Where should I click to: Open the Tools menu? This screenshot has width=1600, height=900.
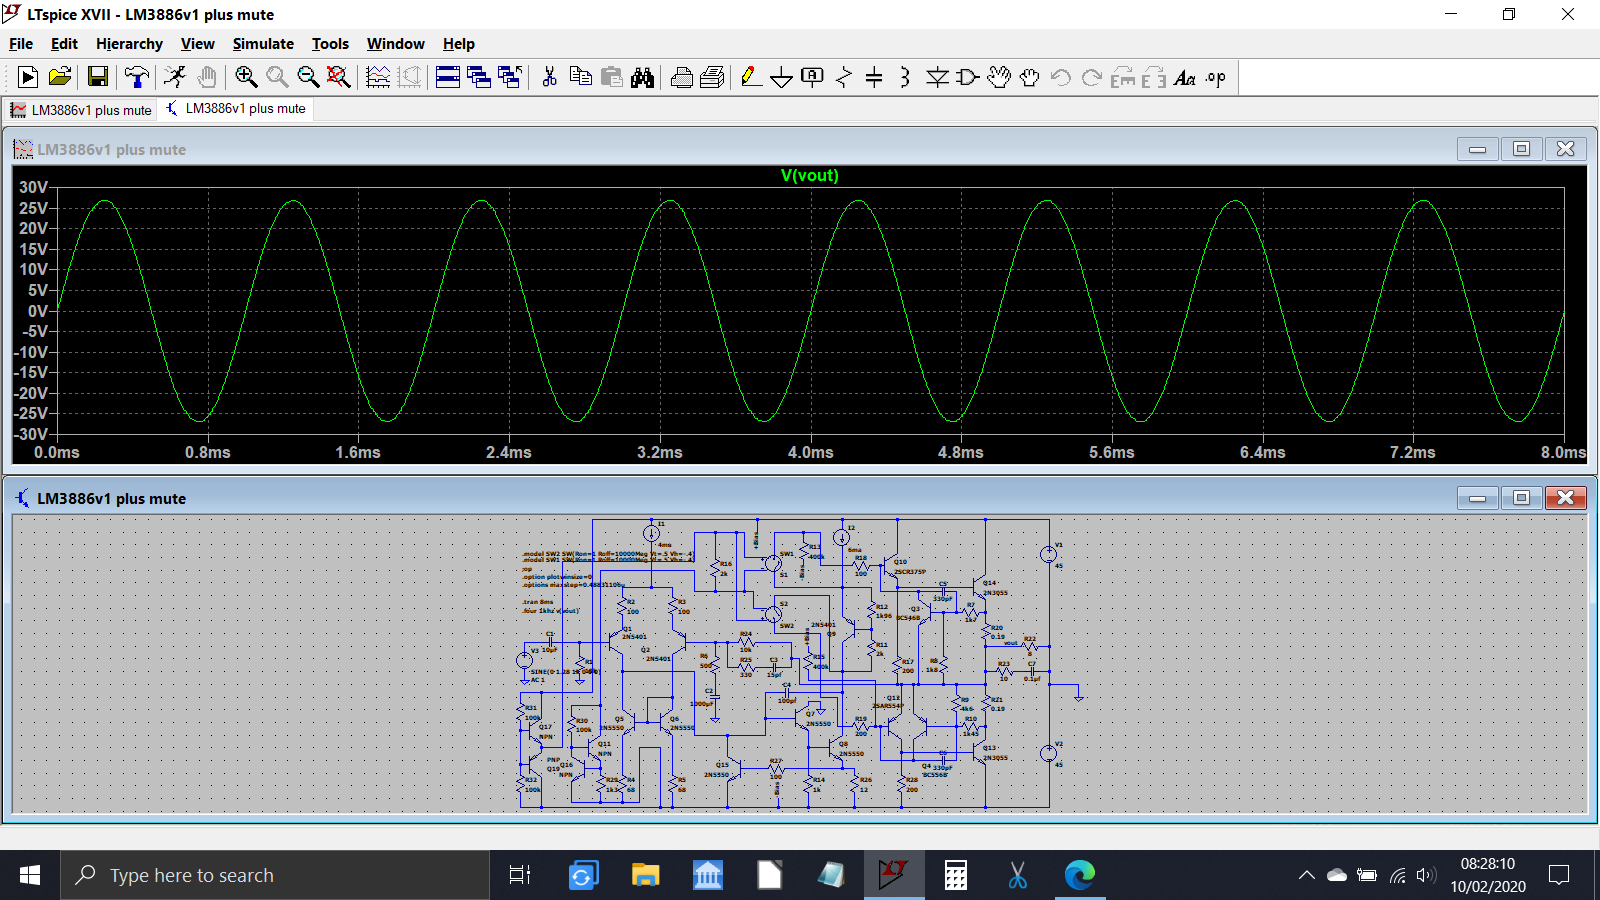point(330,44)
